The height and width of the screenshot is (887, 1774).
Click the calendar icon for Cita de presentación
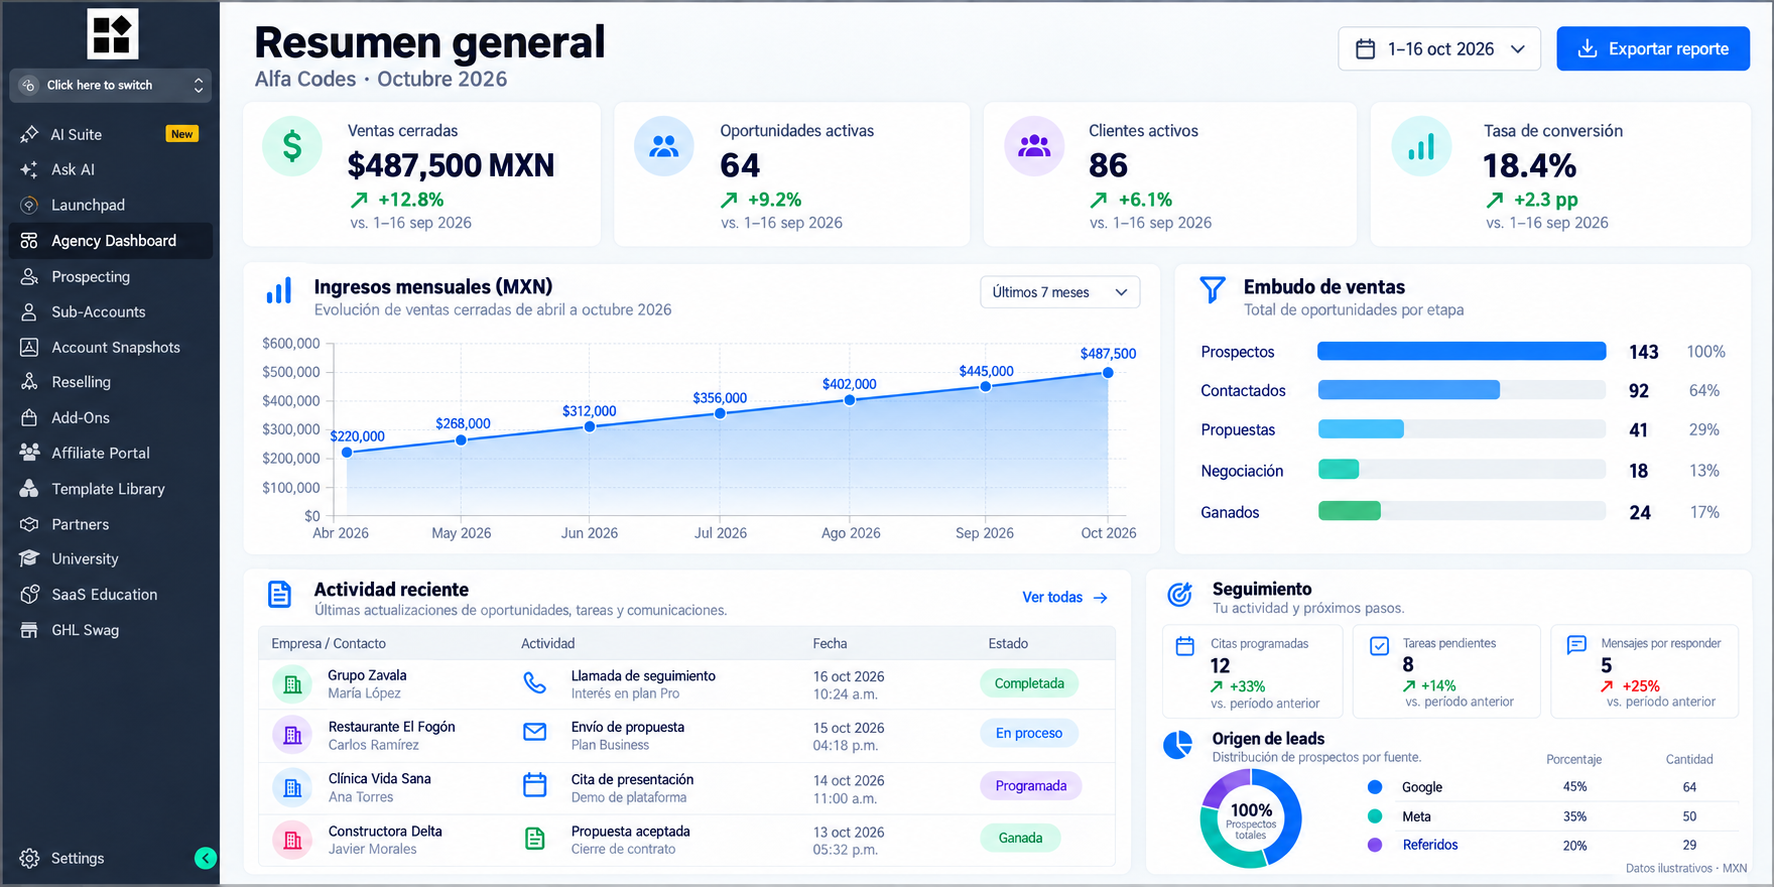coord(535,785)
